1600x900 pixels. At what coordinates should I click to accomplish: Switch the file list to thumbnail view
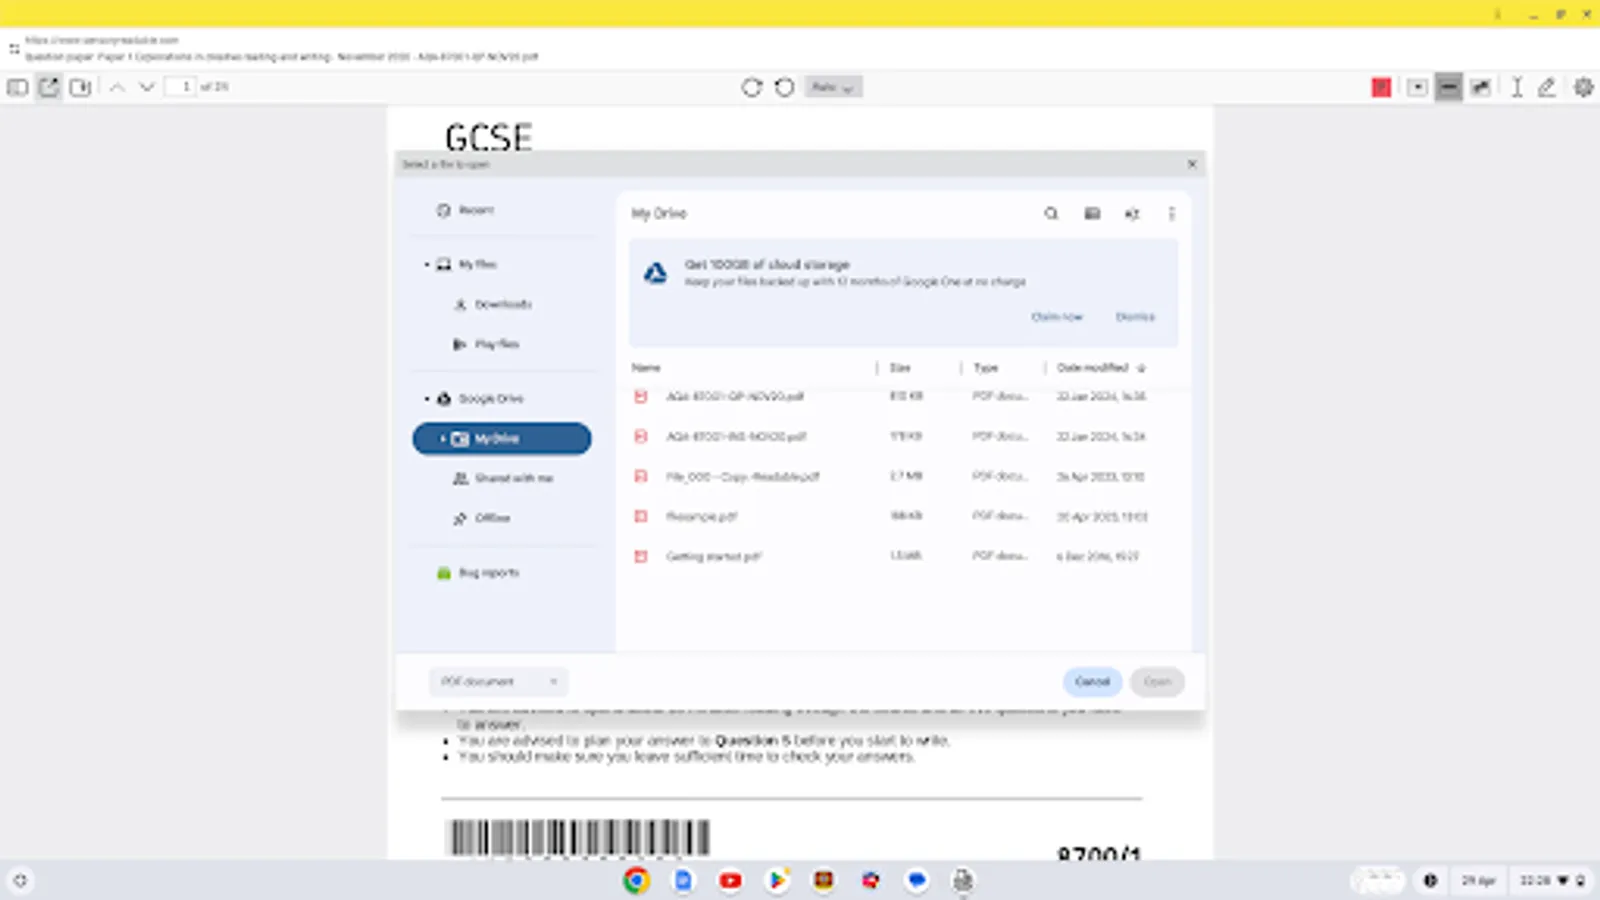[1092, 213]
